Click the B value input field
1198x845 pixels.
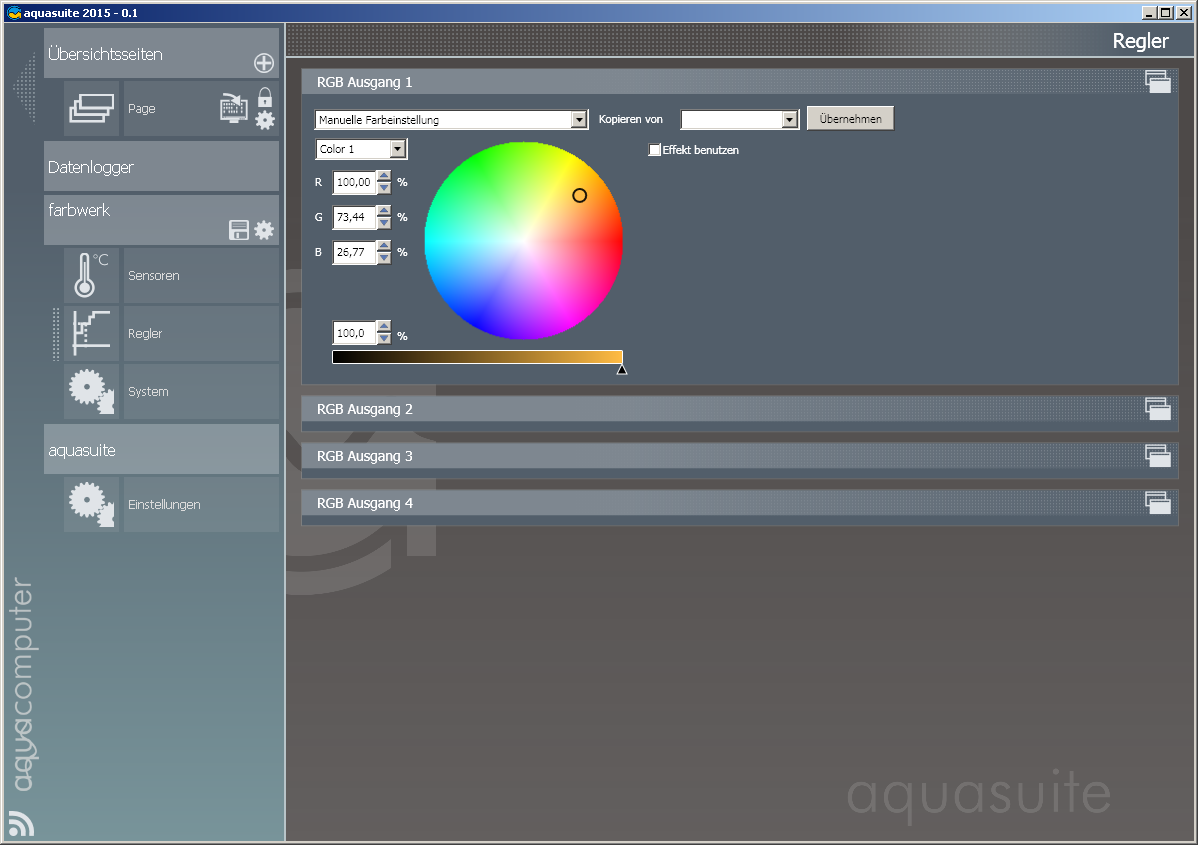pyautogui.click(x=355, y=252)
